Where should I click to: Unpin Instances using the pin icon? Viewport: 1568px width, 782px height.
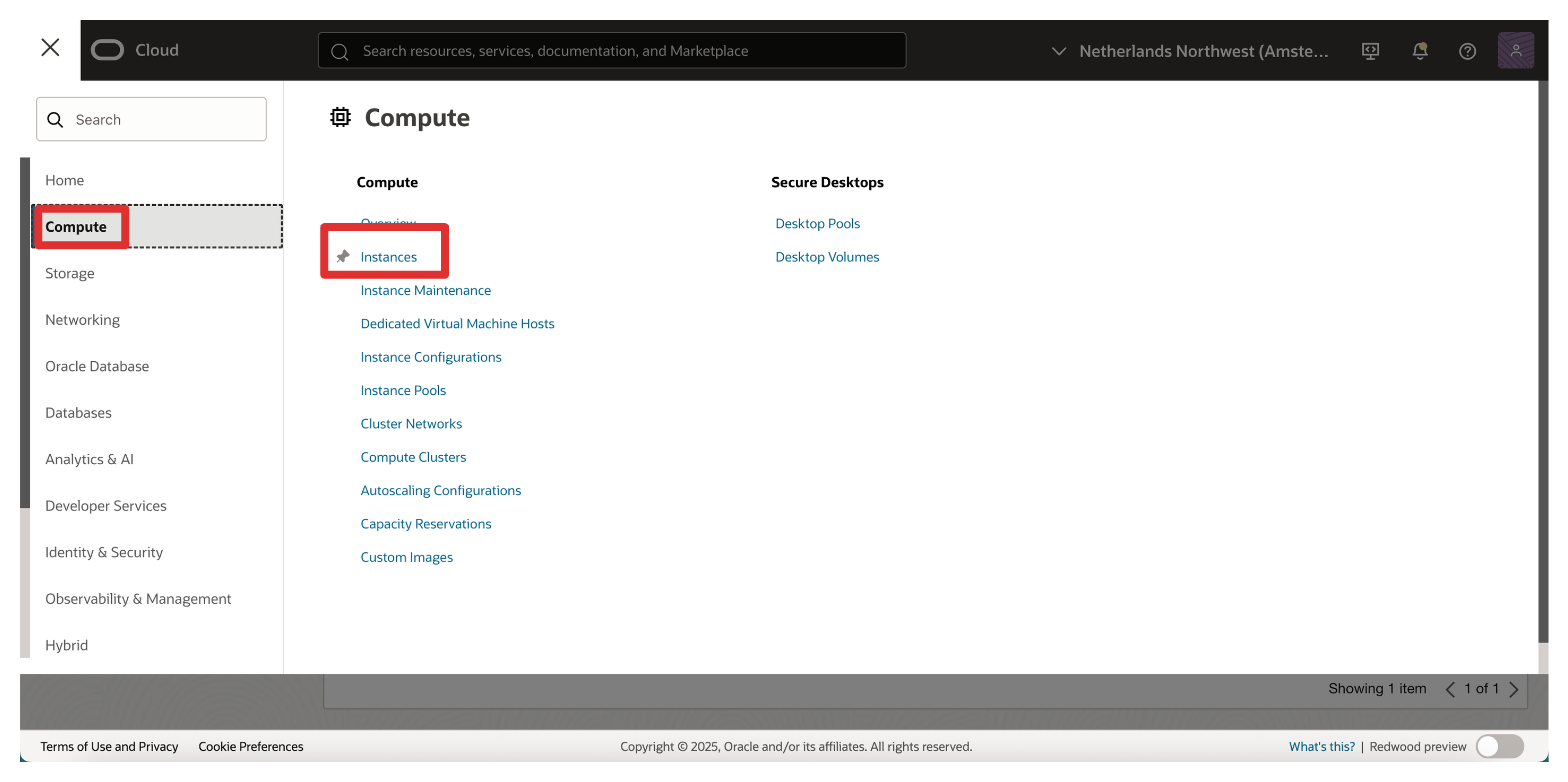343,257
